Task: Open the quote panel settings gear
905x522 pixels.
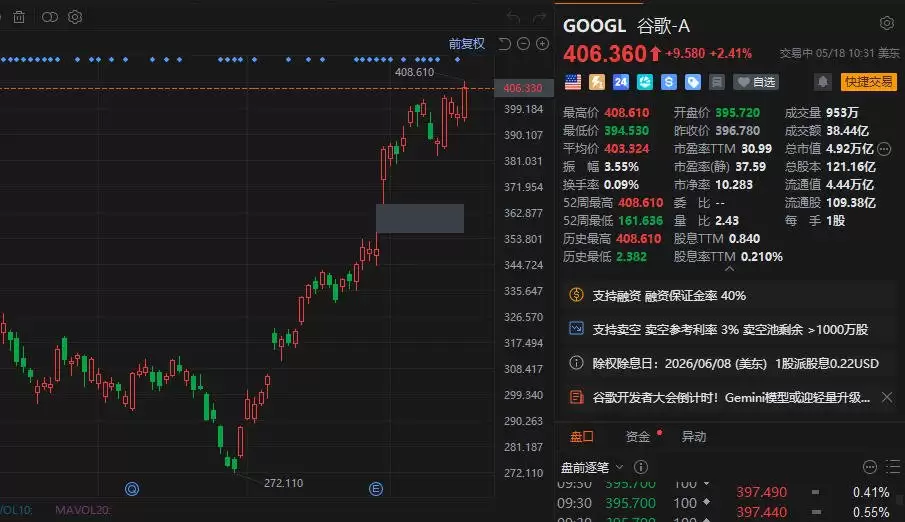Action: (887, 23)
